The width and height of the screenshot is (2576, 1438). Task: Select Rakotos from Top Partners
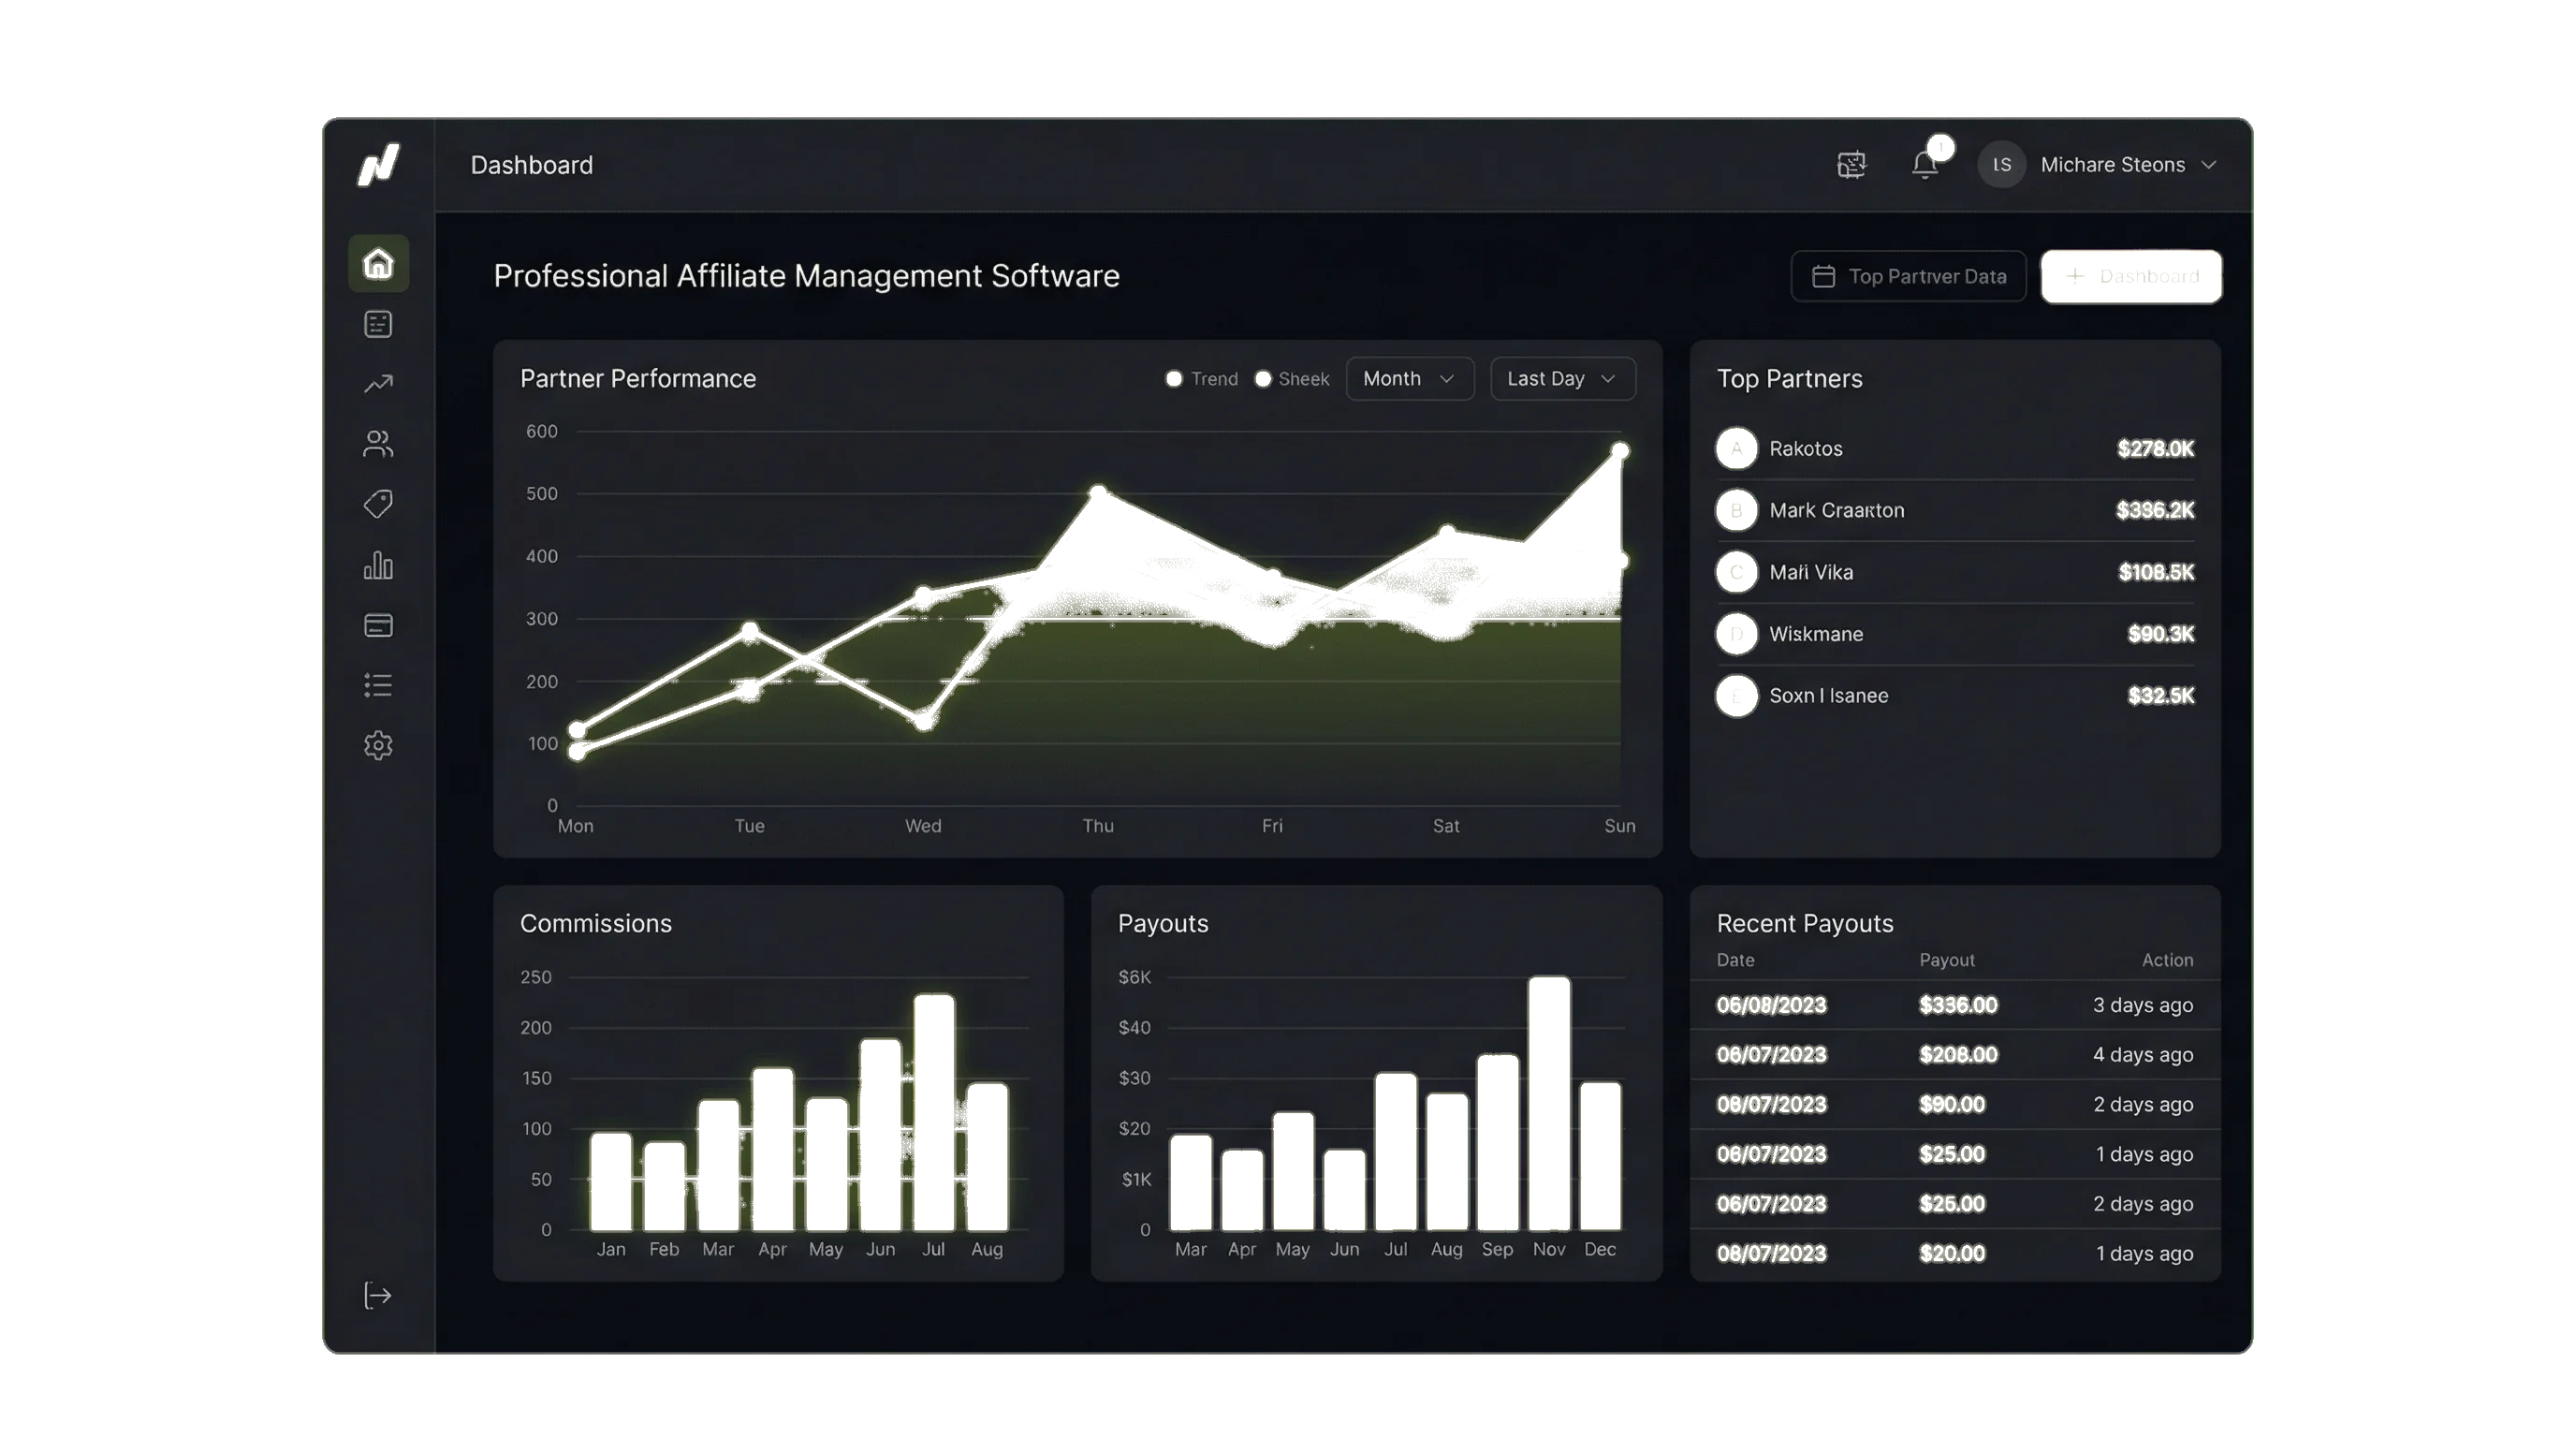(x=1806, y=448)
